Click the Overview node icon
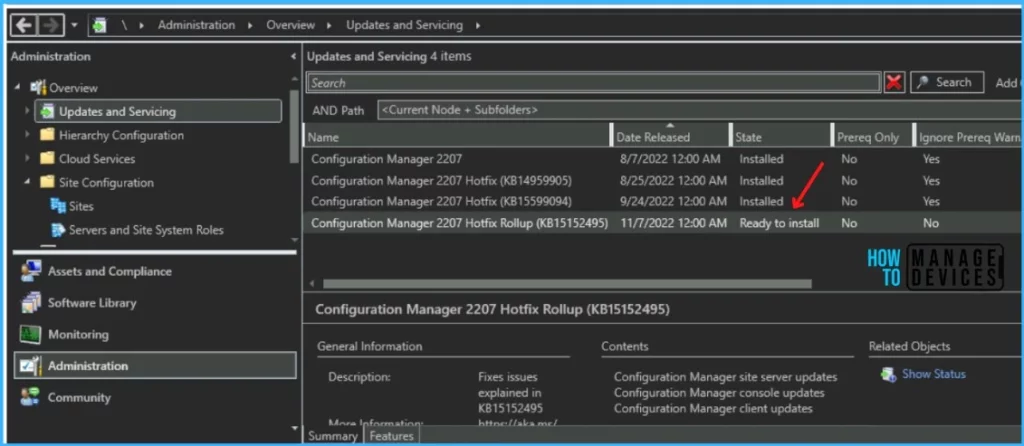This screenshot has height=446, width=1024. (x=38, y=88)
